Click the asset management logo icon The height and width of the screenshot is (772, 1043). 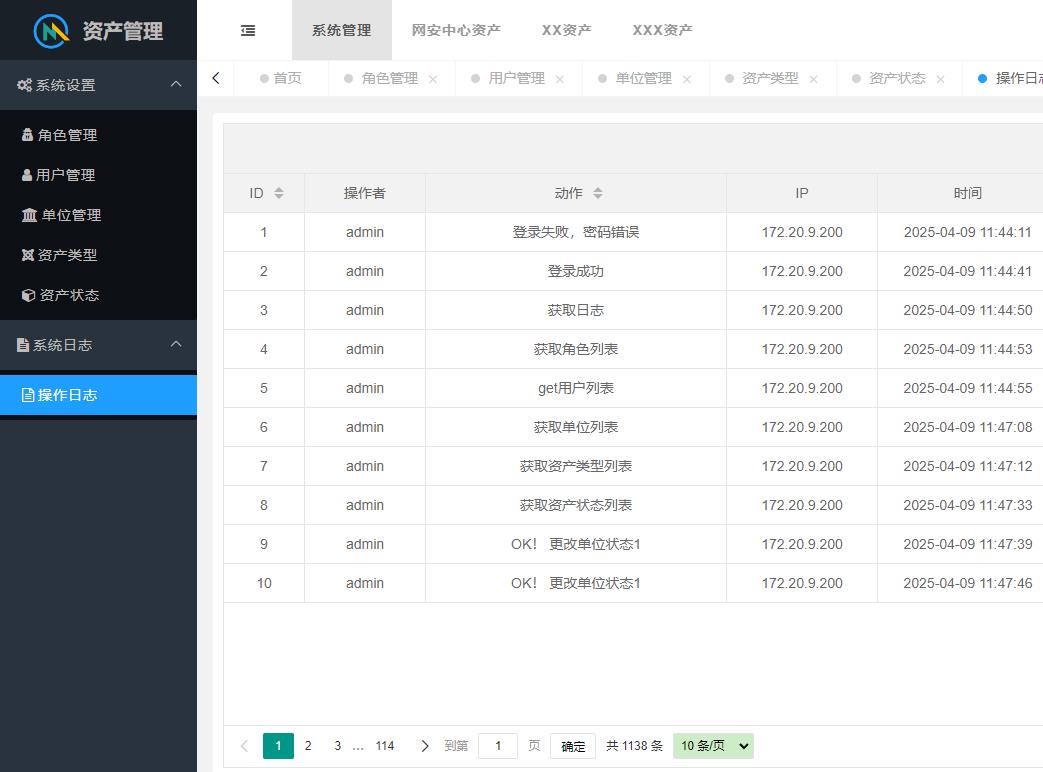click(51, 31)
